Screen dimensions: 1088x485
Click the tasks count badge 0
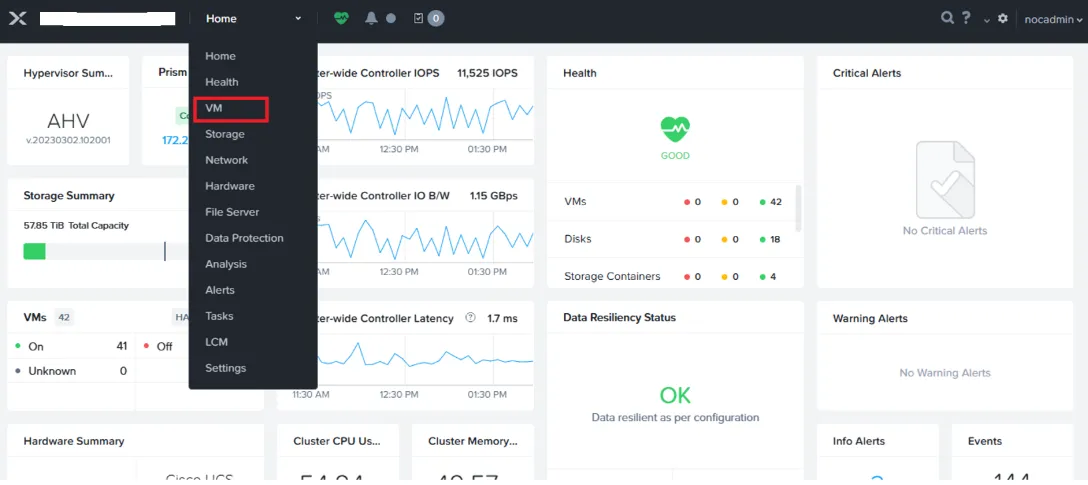[x=436, y=19]
